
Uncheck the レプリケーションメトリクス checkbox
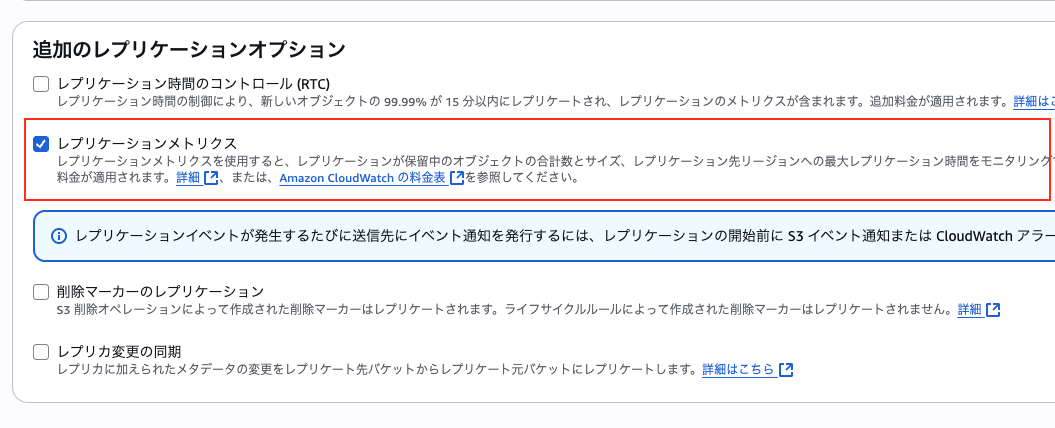(x=41, y=144)
